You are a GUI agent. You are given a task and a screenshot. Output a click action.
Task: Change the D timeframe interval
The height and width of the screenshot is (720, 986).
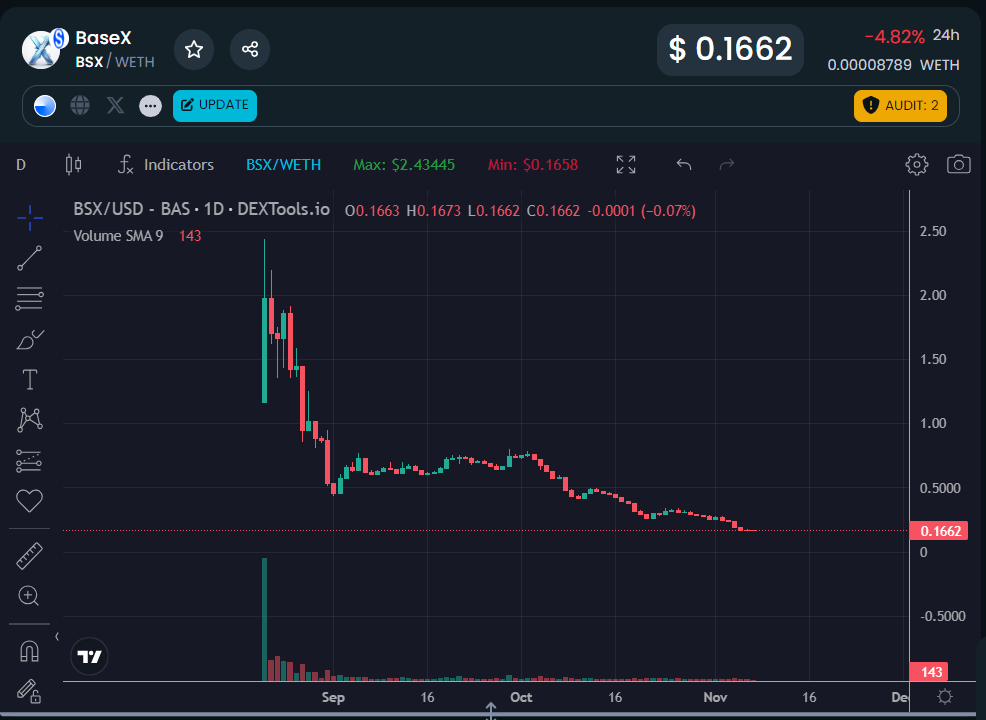coord(21,165)
